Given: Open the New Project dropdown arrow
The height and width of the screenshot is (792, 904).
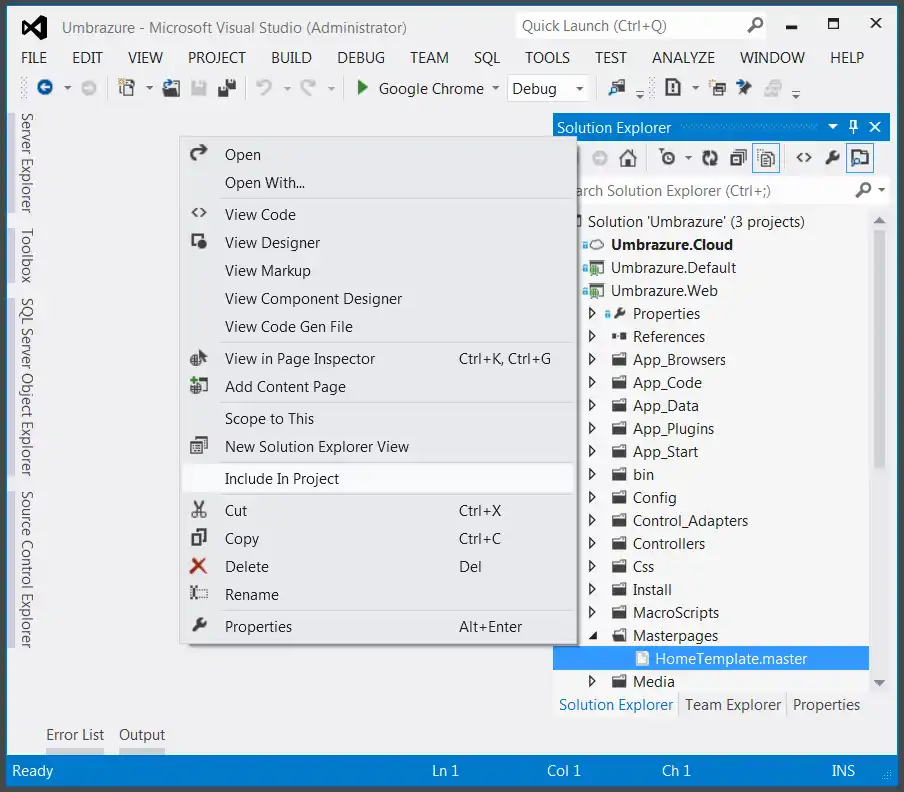Looking at the screenshot, I should pos(149,88).
